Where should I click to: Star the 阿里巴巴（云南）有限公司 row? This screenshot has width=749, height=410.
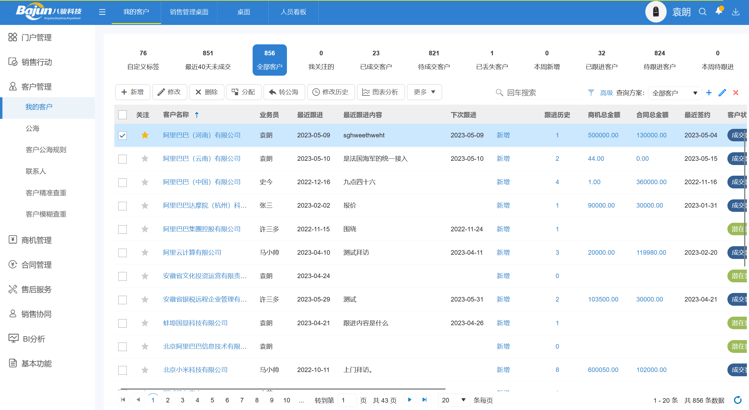(x=145, y=159)
